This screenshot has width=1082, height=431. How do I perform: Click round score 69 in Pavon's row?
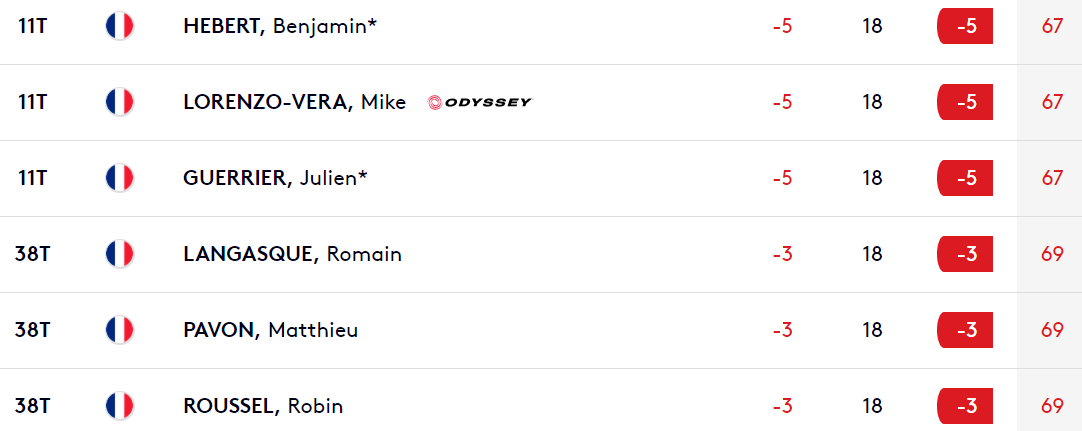point(1052,330)
